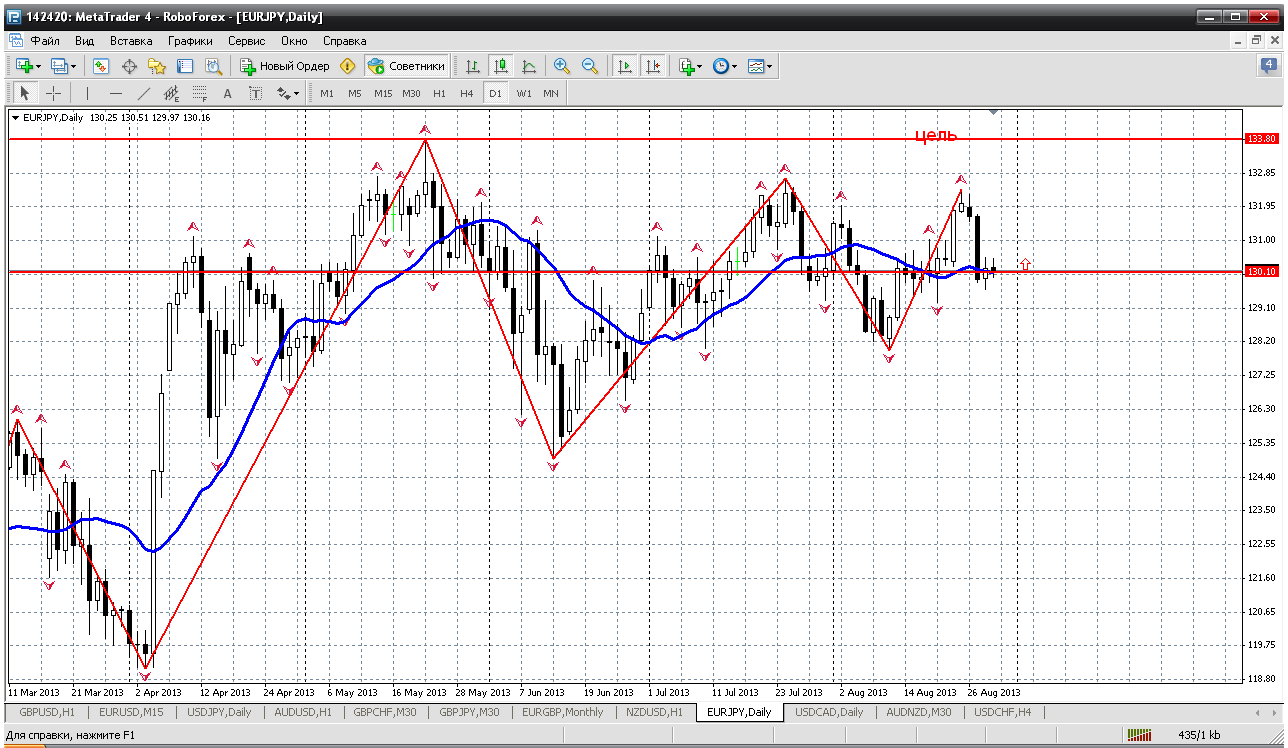This screenshot has width=1288, height=748.
Task: Select the vertical line drawing tool
Action: [x=87, y=93]
